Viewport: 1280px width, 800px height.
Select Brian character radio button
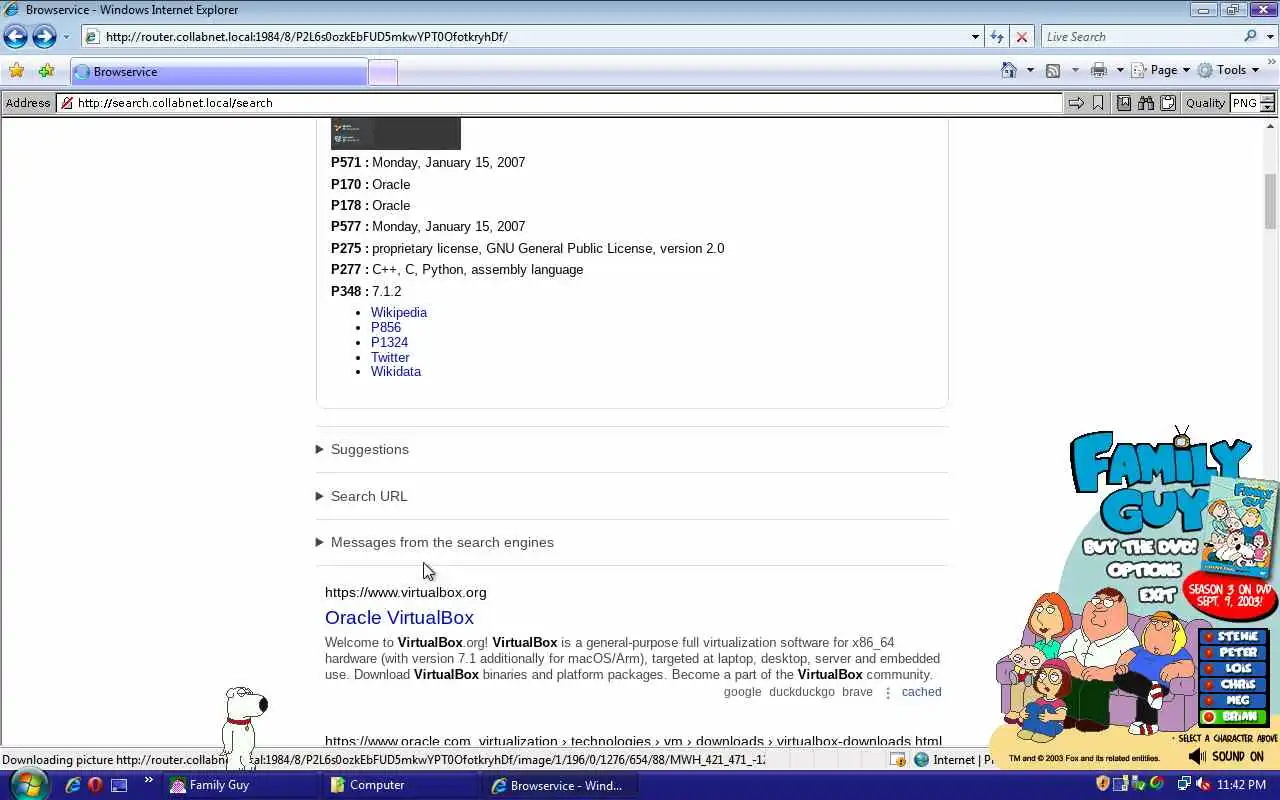(1208, 716)
